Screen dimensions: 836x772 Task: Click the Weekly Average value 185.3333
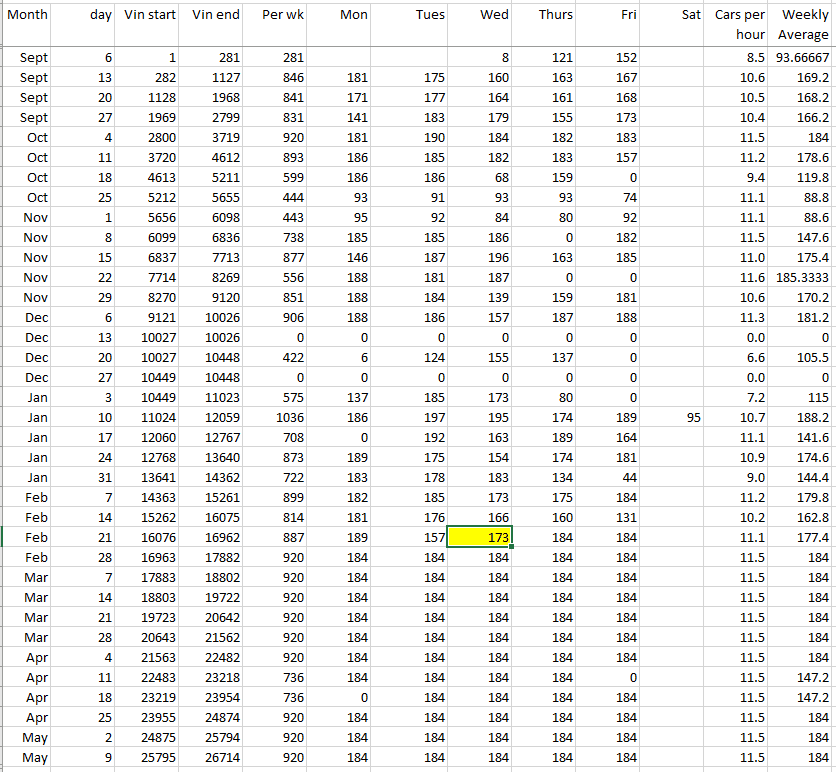803,277
